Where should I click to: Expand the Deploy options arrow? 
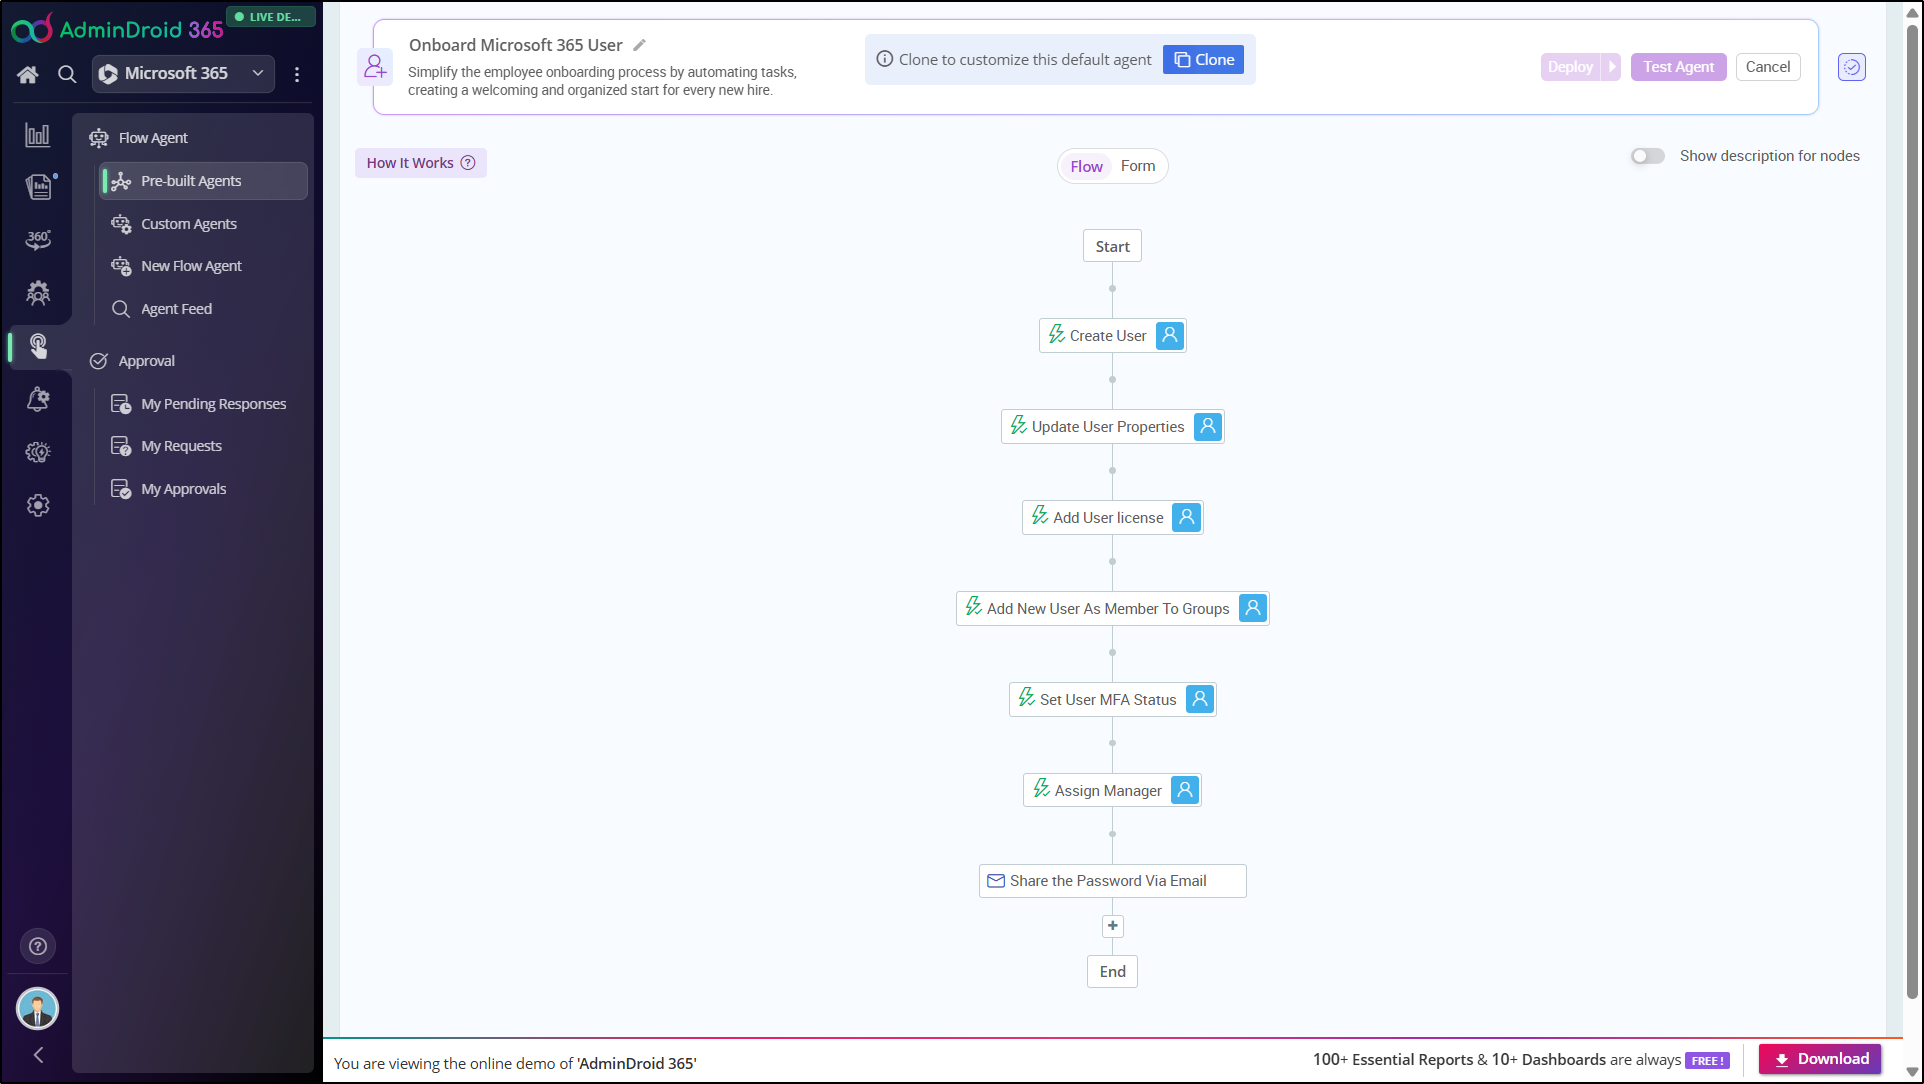click(1612, 67)
